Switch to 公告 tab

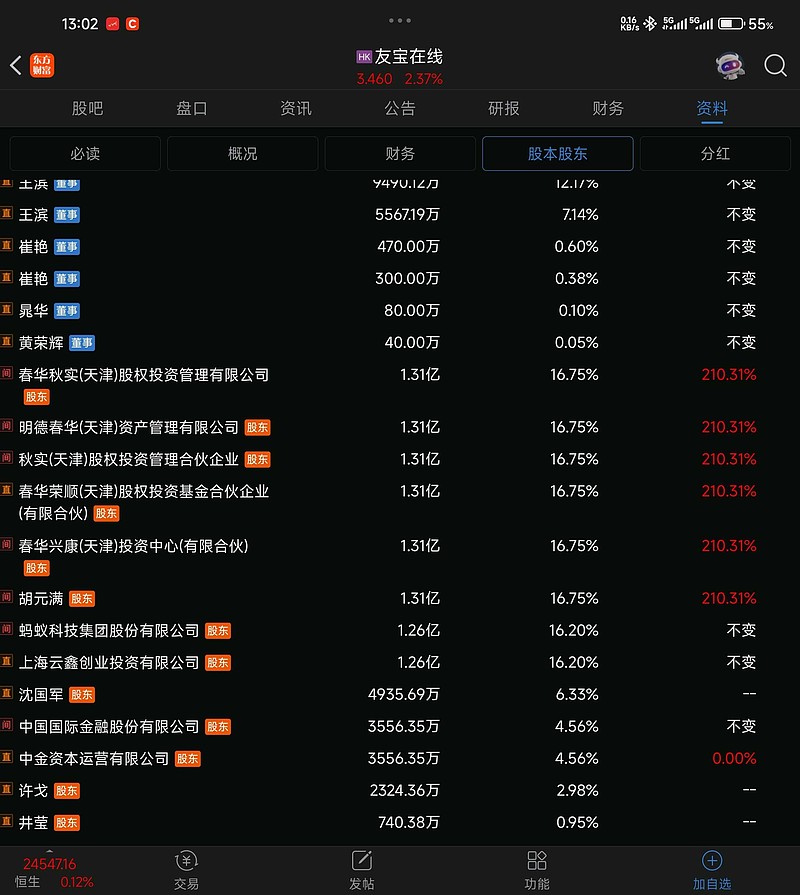coord(399,108)
